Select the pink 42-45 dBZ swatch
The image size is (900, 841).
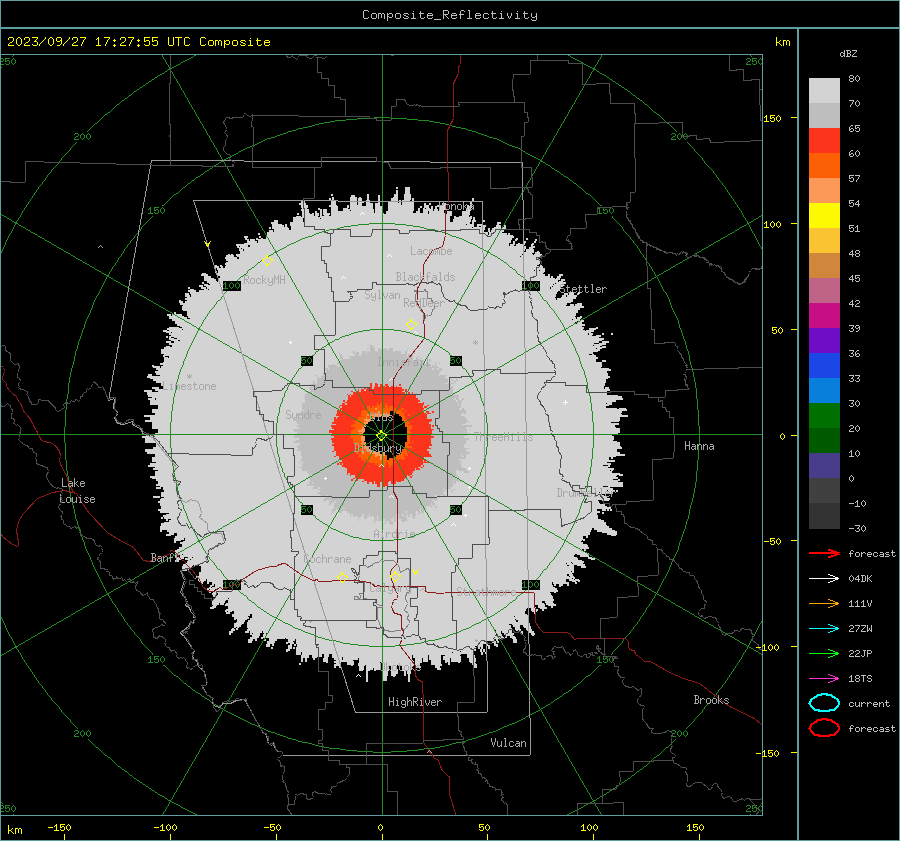(824, 290)
